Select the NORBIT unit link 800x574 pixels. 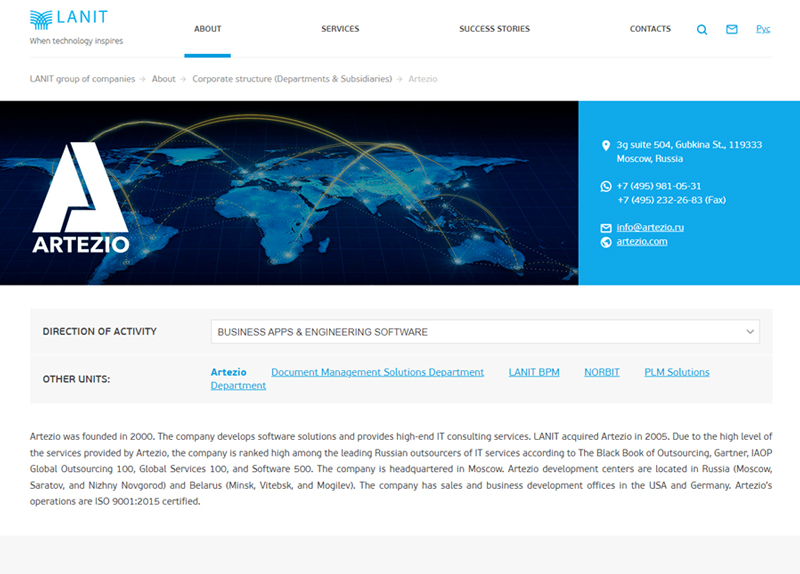pos(602,372)
